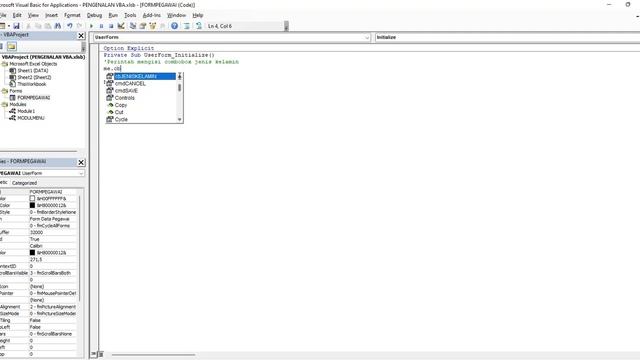The image size is (640, 360).
Task: Select Module1 in project tree
Action: 26,111
